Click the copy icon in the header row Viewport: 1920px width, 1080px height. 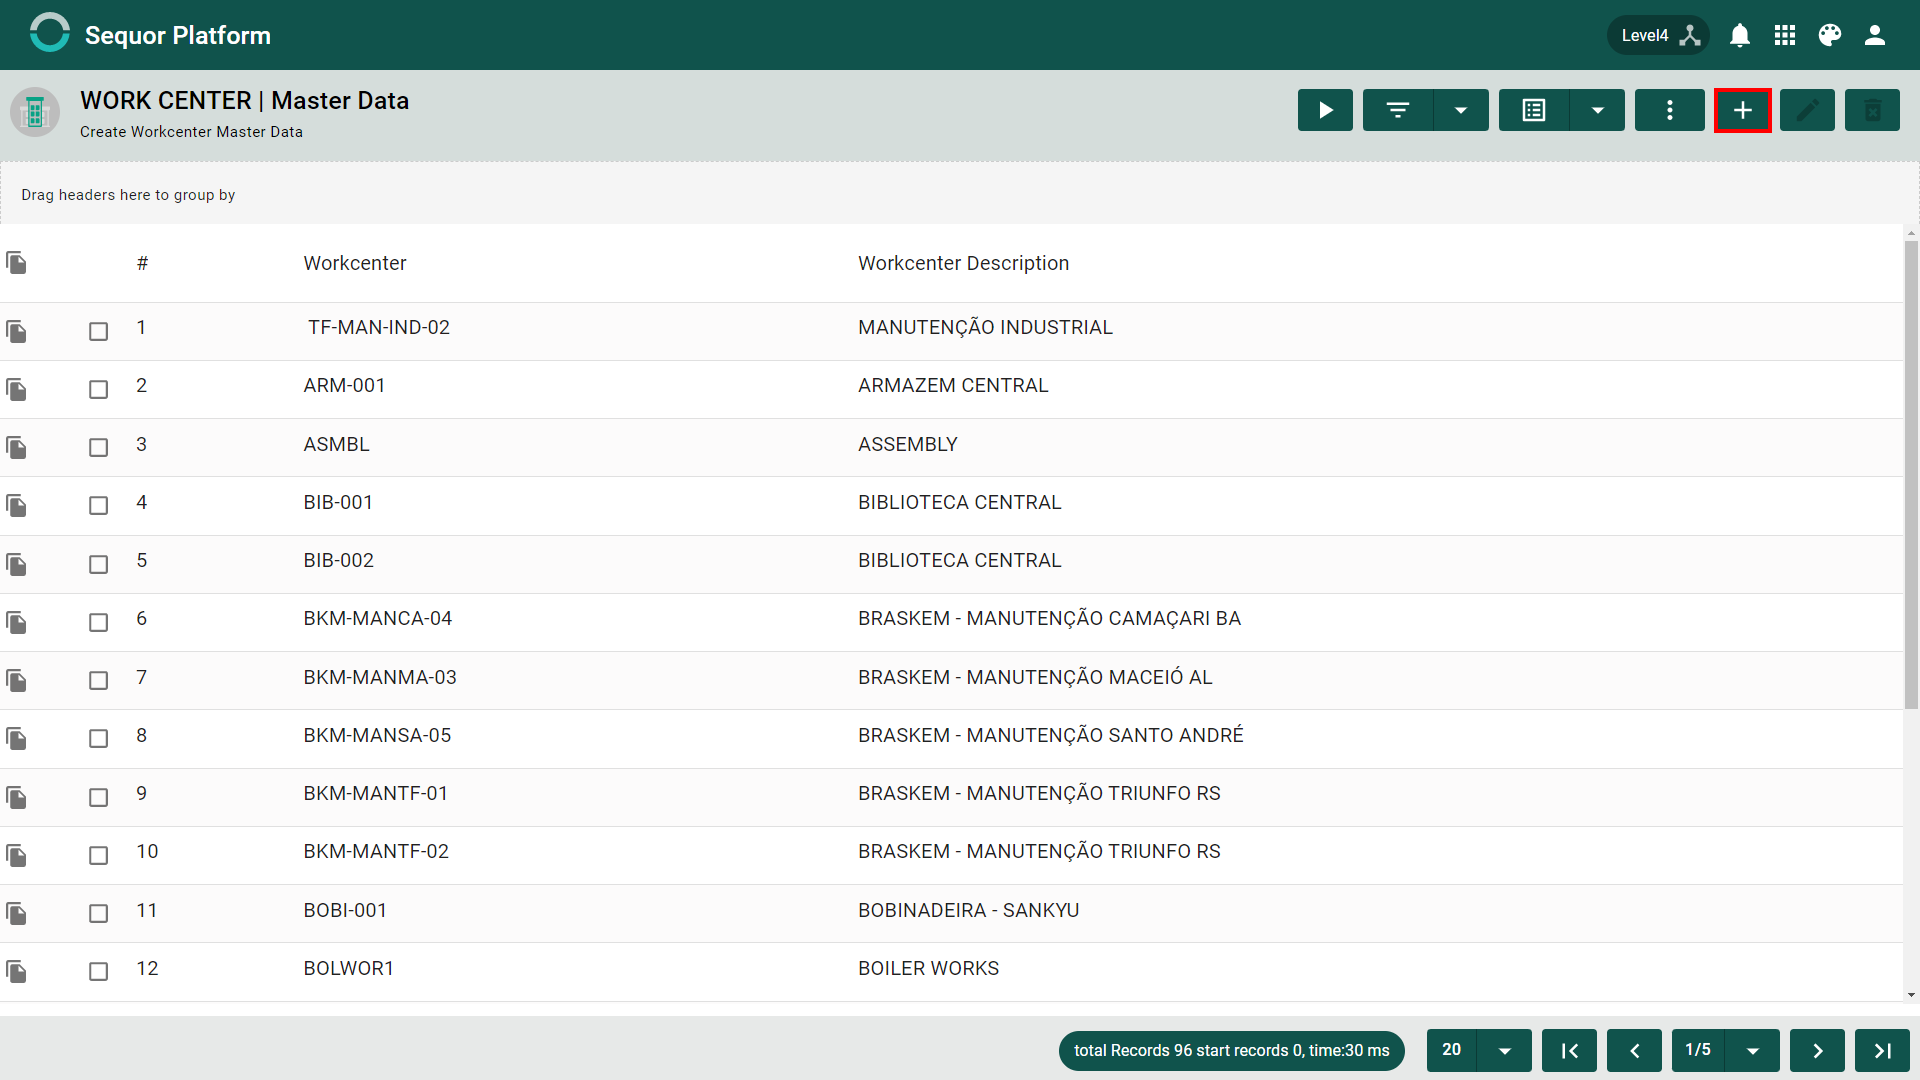click(x=16, y=263)
